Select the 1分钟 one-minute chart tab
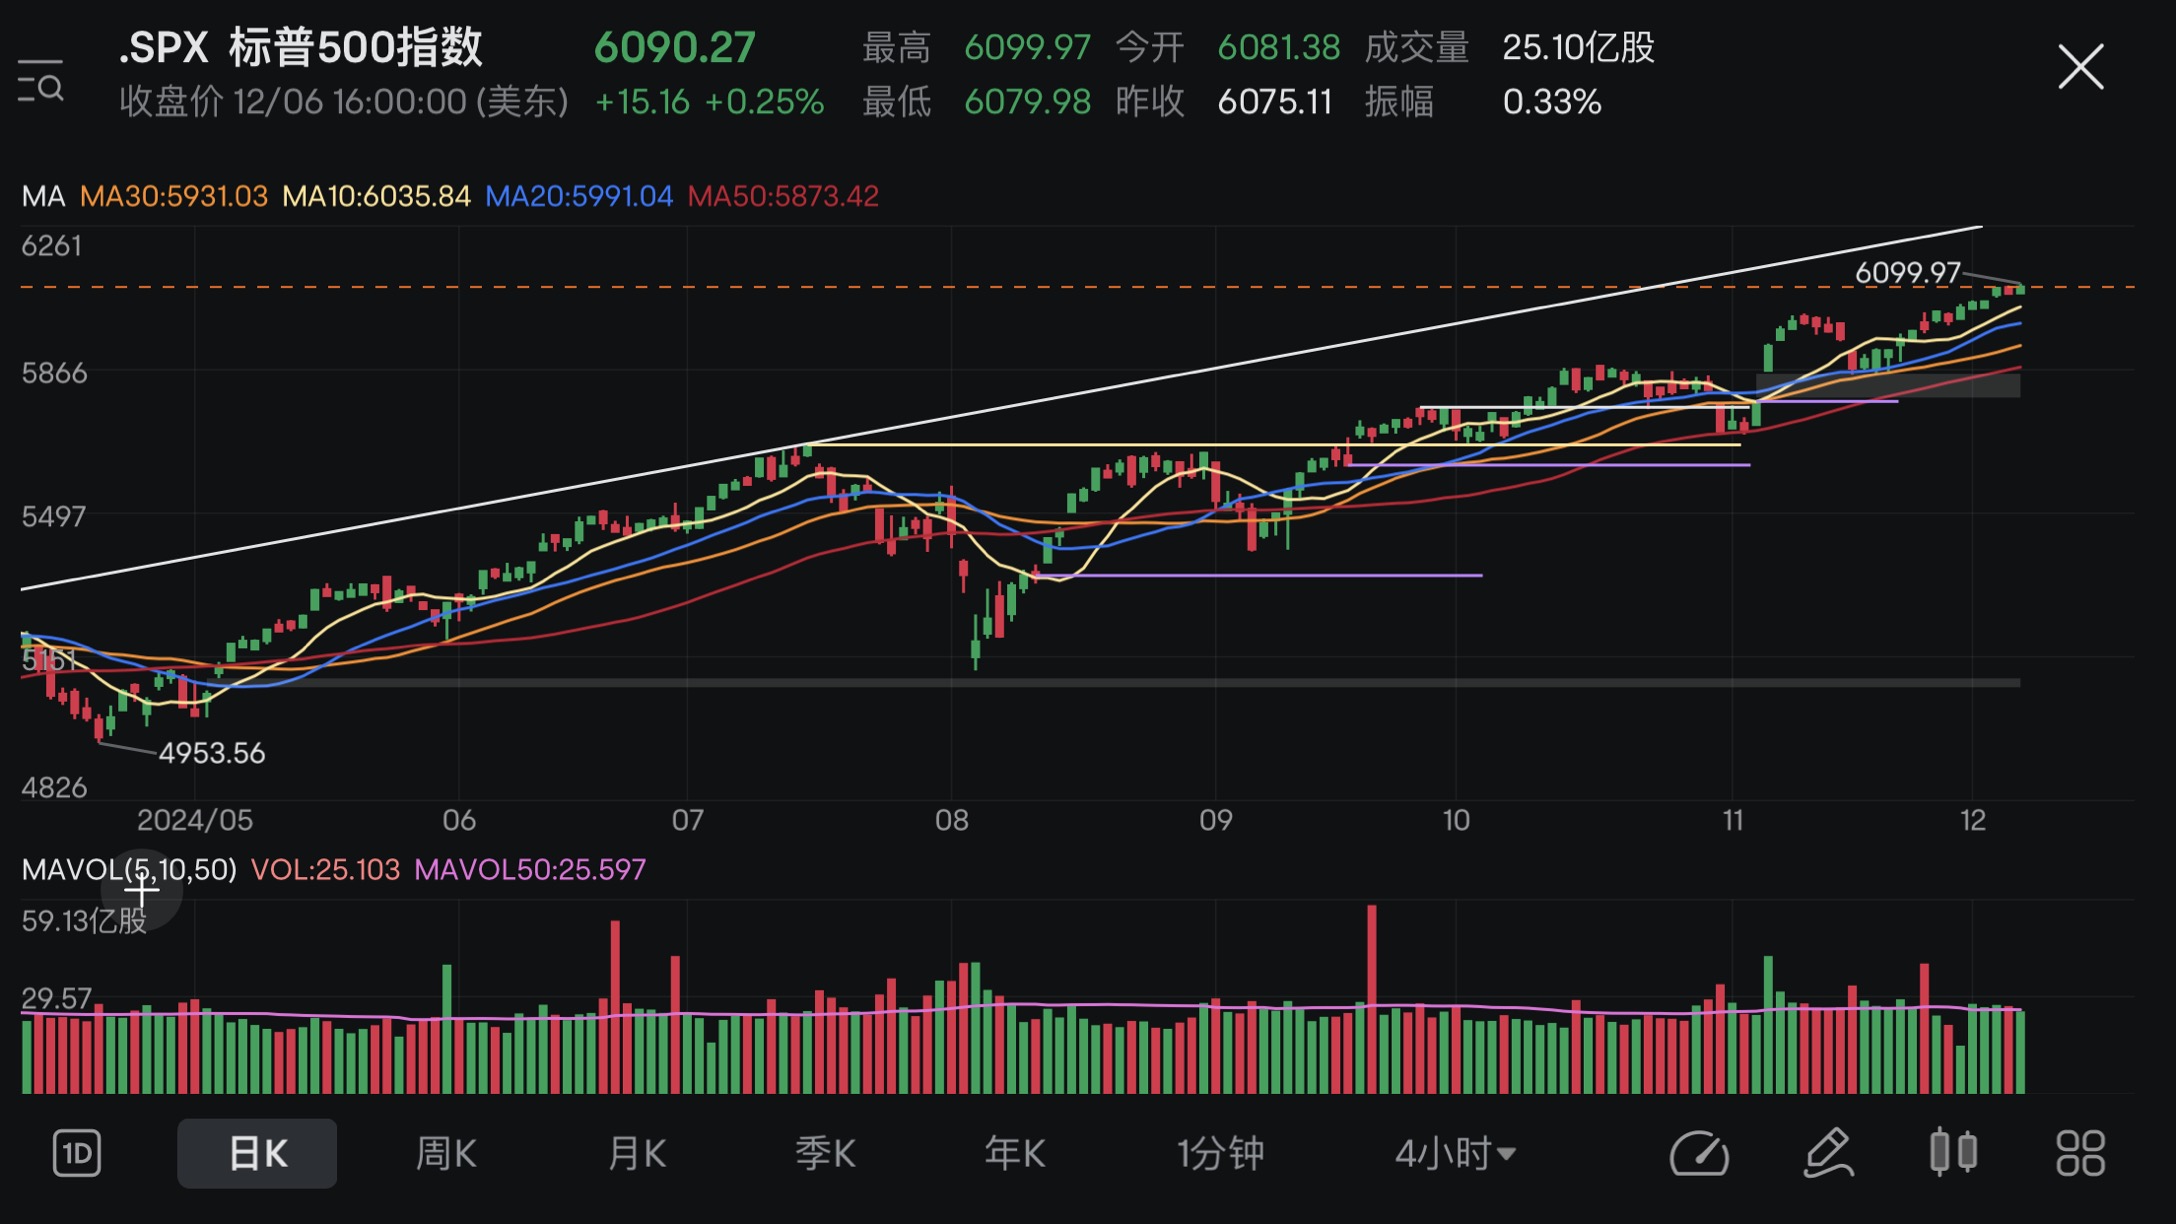This screenshot has height=1224, width=2176. tap(1221, 1153)
